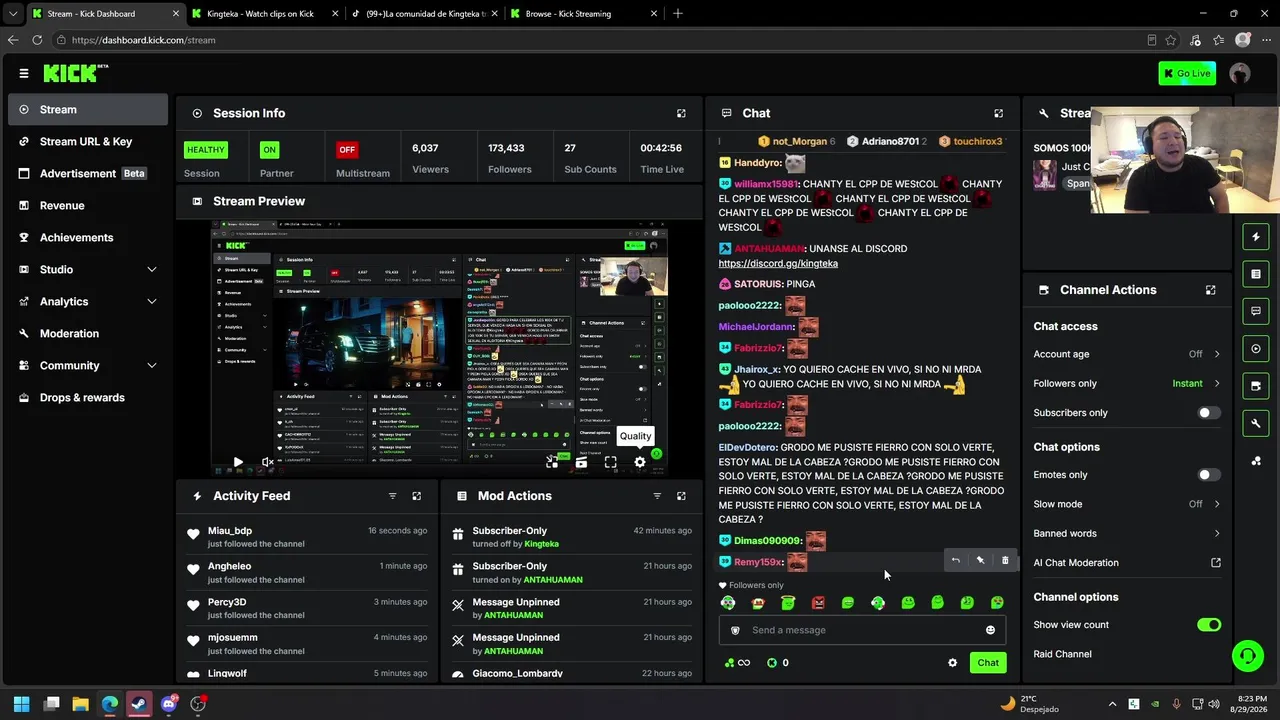Screen dimensions: 1280x720
Task: Open Kingteka link in Mod Actions
Action: click(542, 544)
